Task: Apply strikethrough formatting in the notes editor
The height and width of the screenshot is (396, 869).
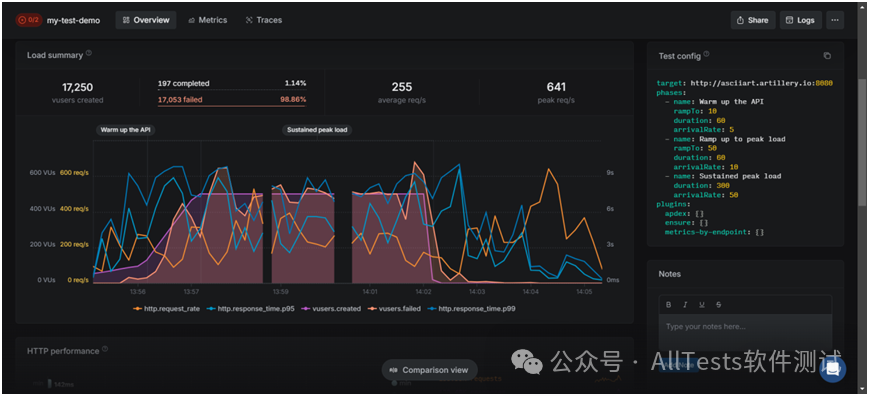Action: click(719, 305)
